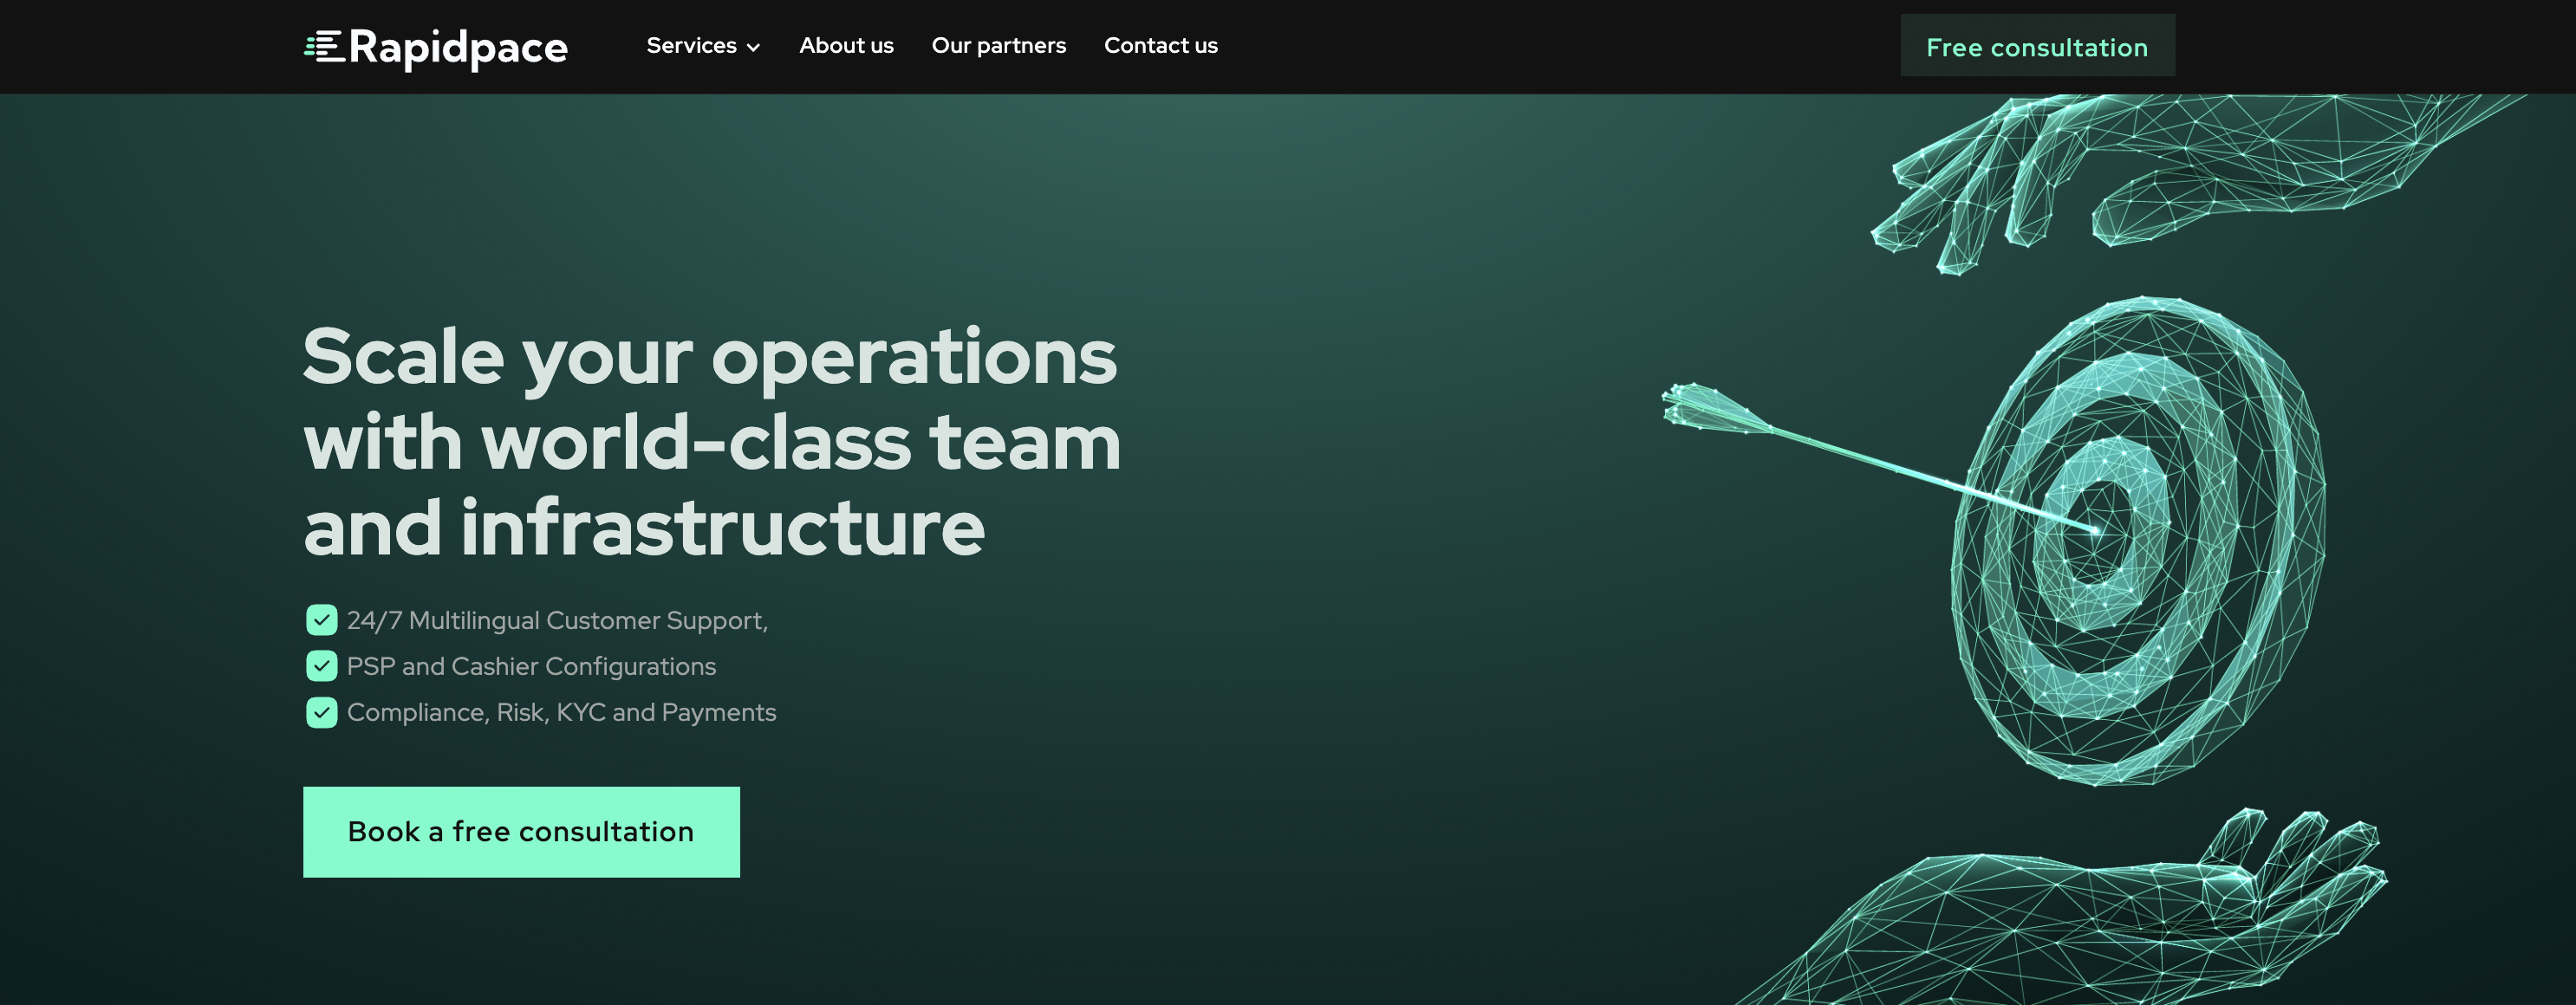This screenshot has width=2576, height=1005.
Task: Go to the About us page
Action: (x=846, y=45)
